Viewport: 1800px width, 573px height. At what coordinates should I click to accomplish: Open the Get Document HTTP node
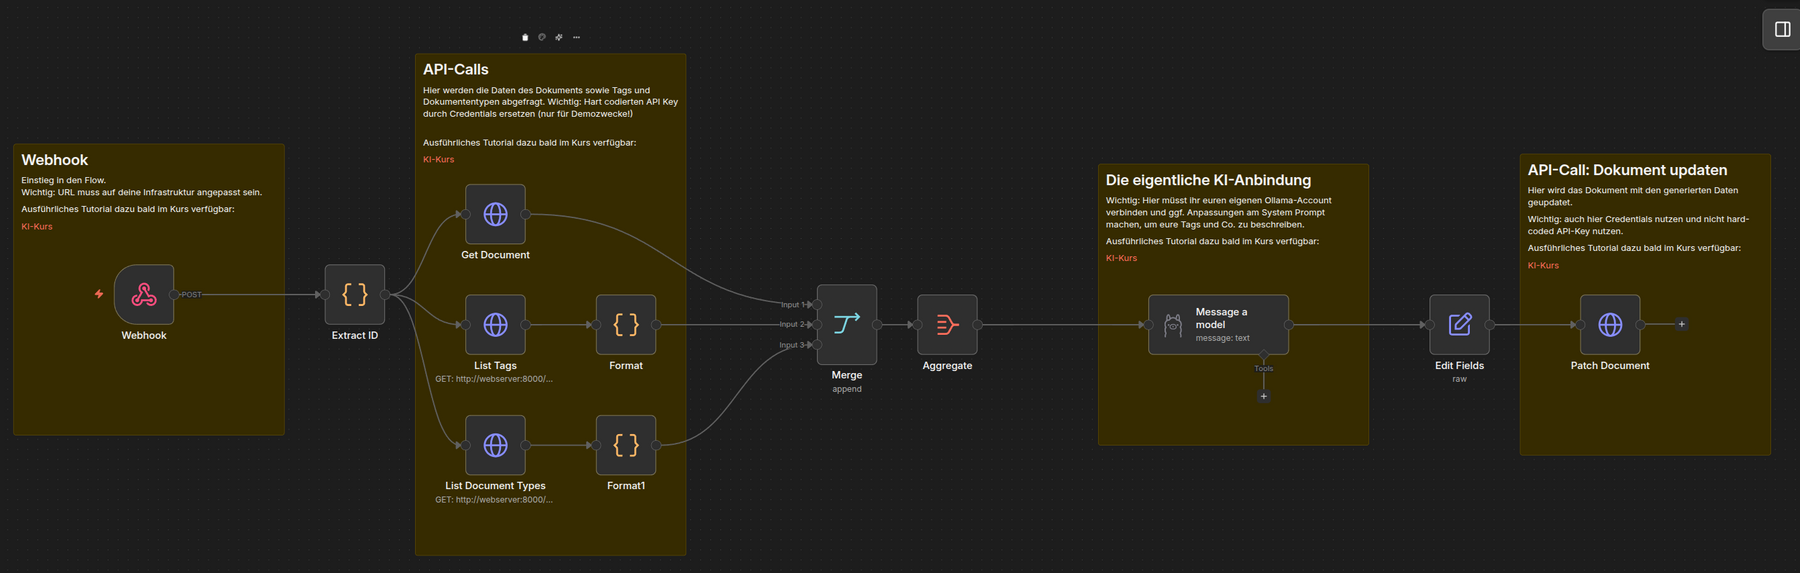point(495,214)
